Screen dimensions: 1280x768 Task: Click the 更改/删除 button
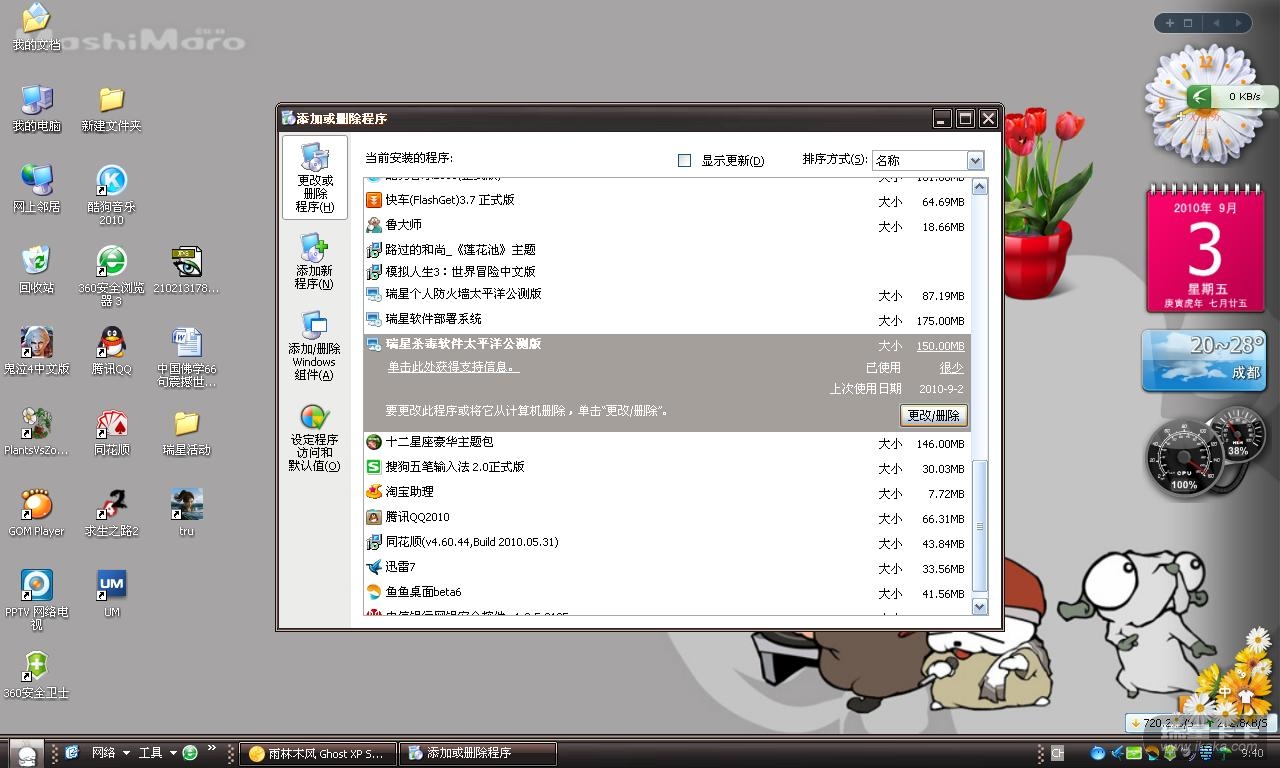coord(934,415)
